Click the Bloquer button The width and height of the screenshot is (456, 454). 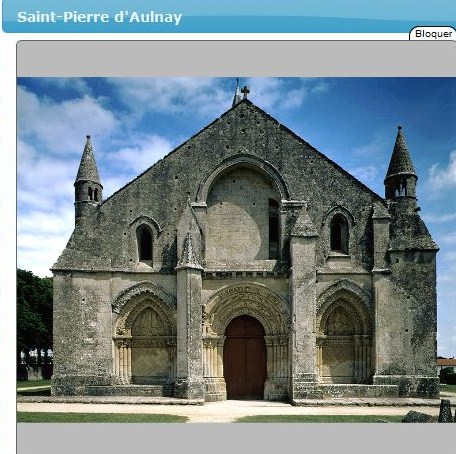coord(433,34)
